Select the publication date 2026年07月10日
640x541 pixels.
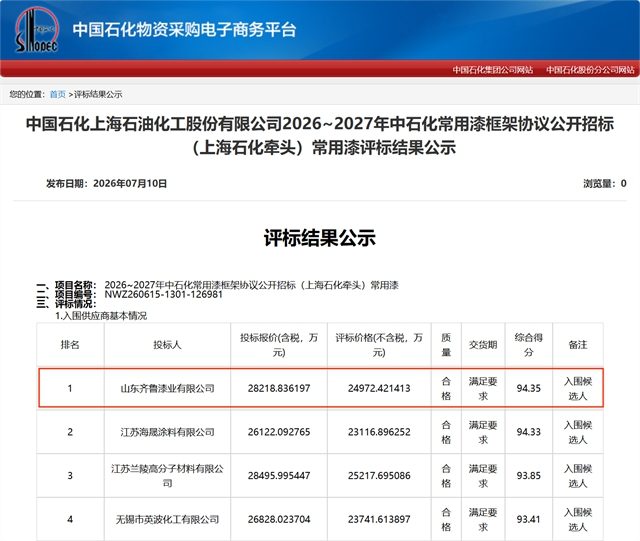pos(130,184)
